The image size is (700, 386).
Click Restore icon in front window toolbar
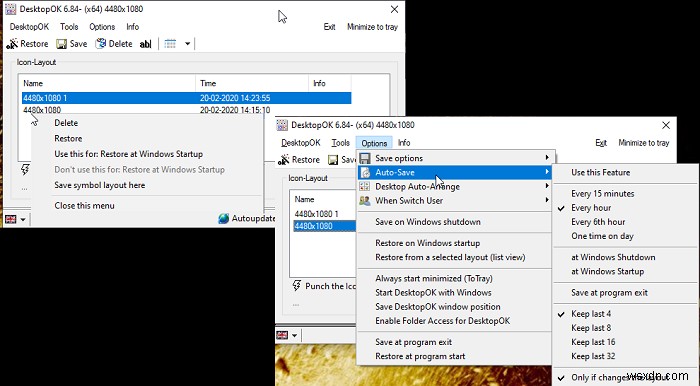(x=283, y=160)
